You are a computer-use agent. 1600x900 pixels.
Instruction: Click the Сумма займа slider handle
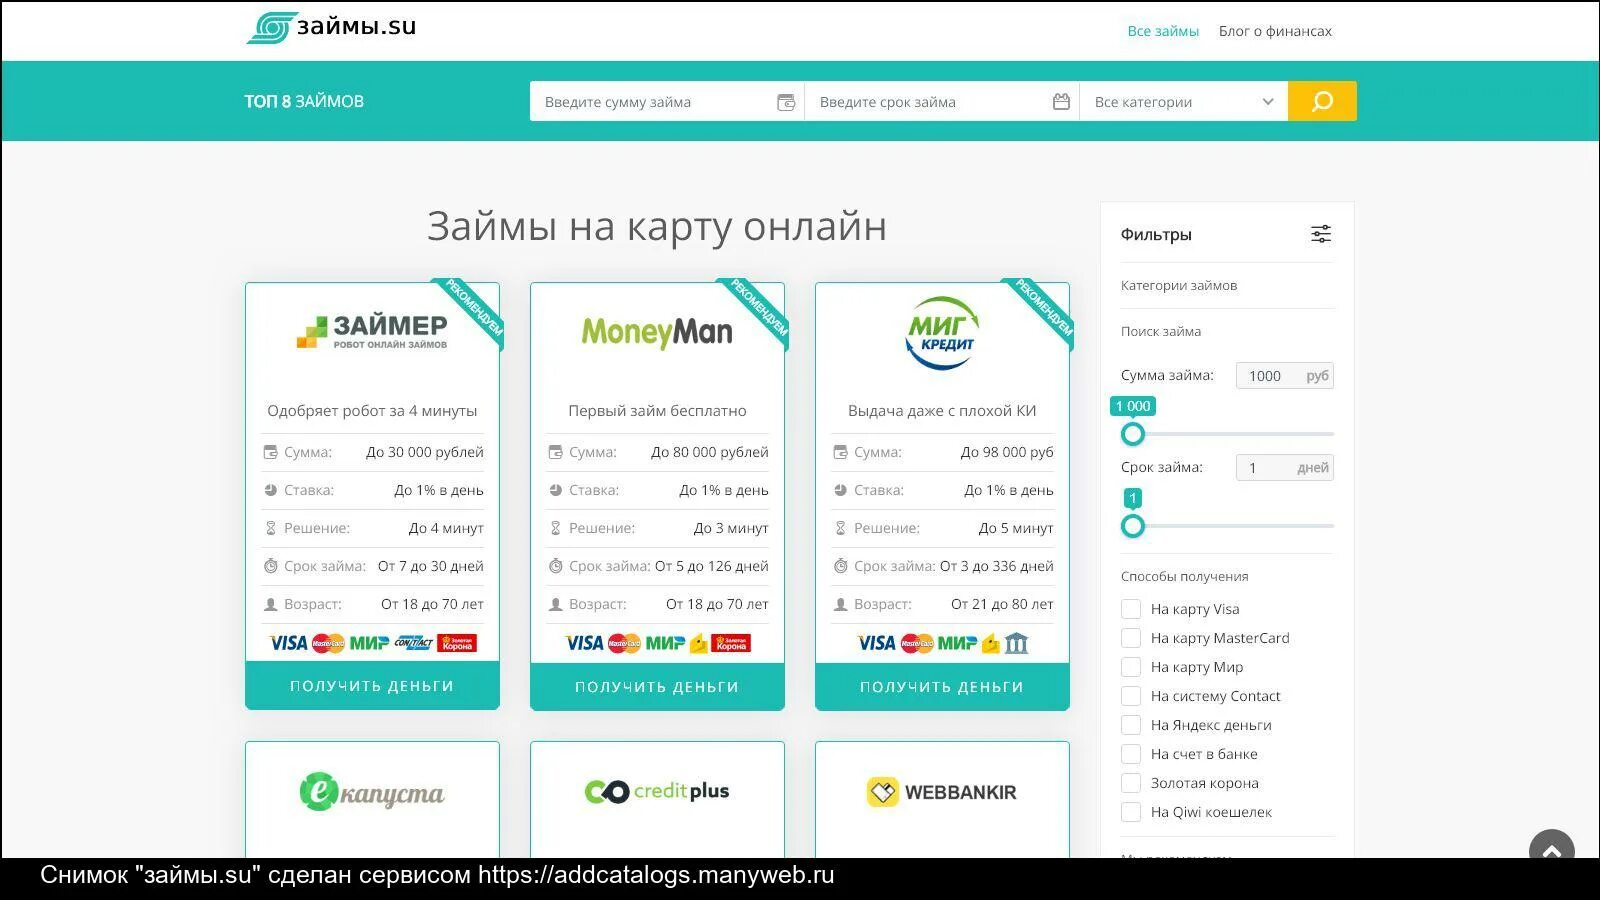(1132, 434)
